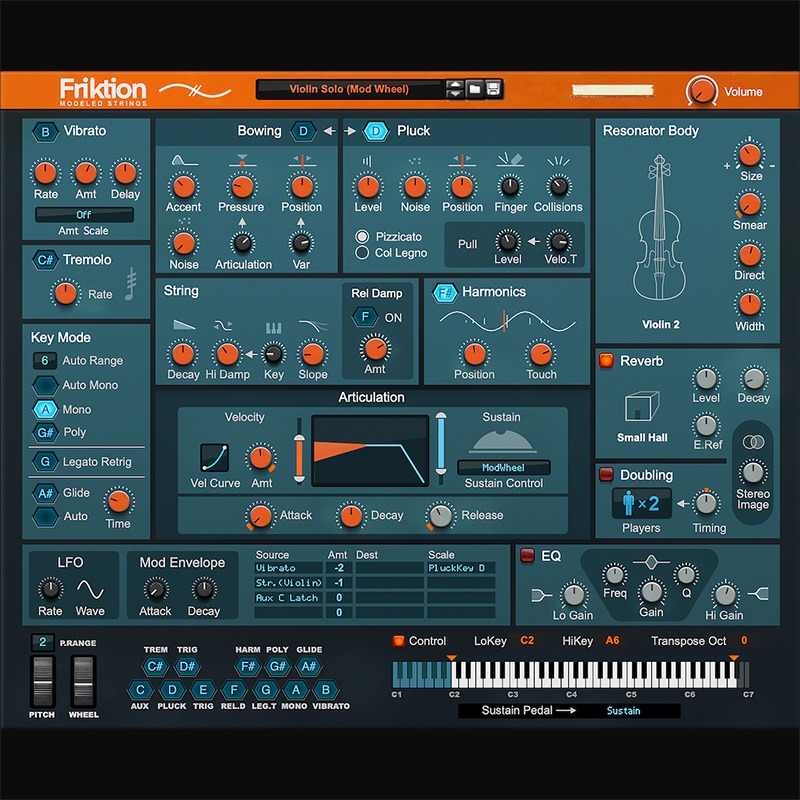
Task: Open the Vibrato mod source slot
Action: pos(288,568)
